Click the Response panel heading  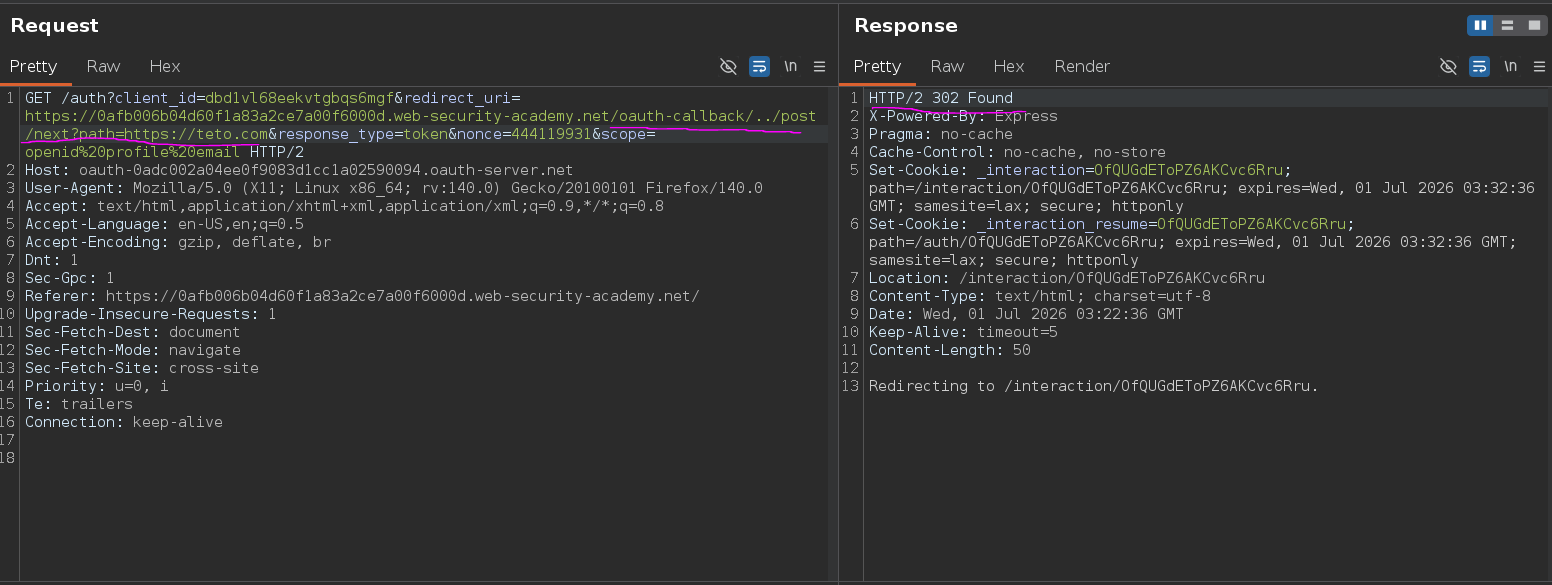tap(906, 26)
